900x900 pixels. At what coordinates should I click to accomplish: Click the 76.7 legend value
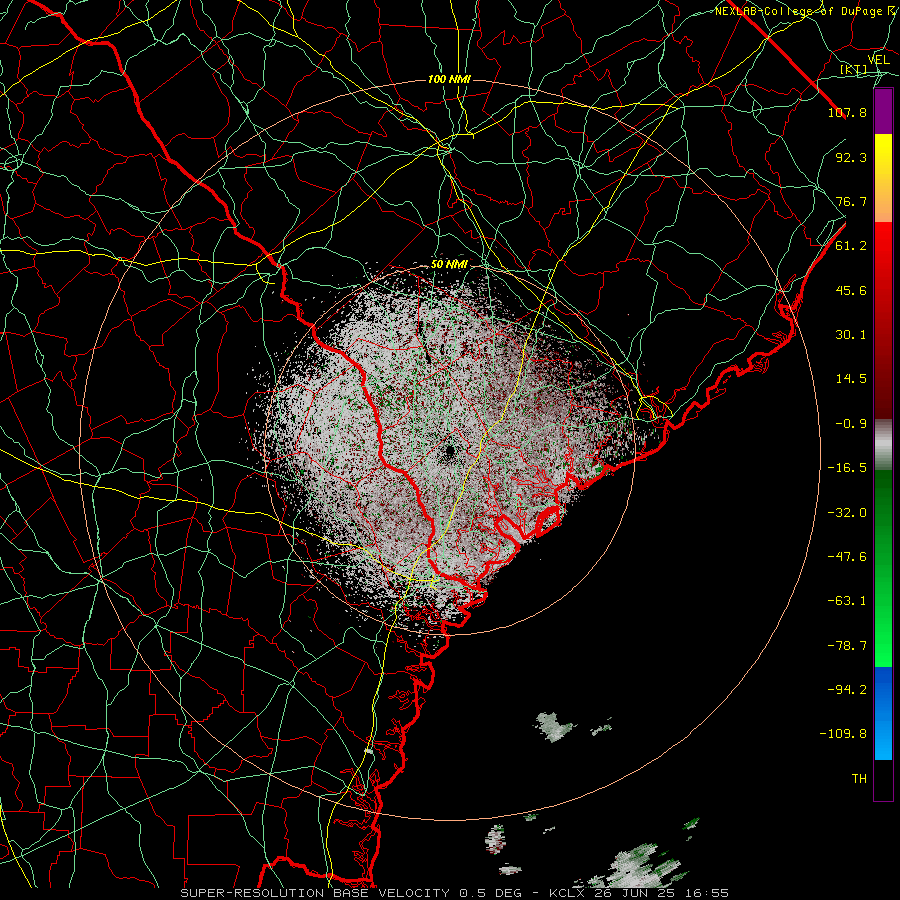(x=851, y=201)
